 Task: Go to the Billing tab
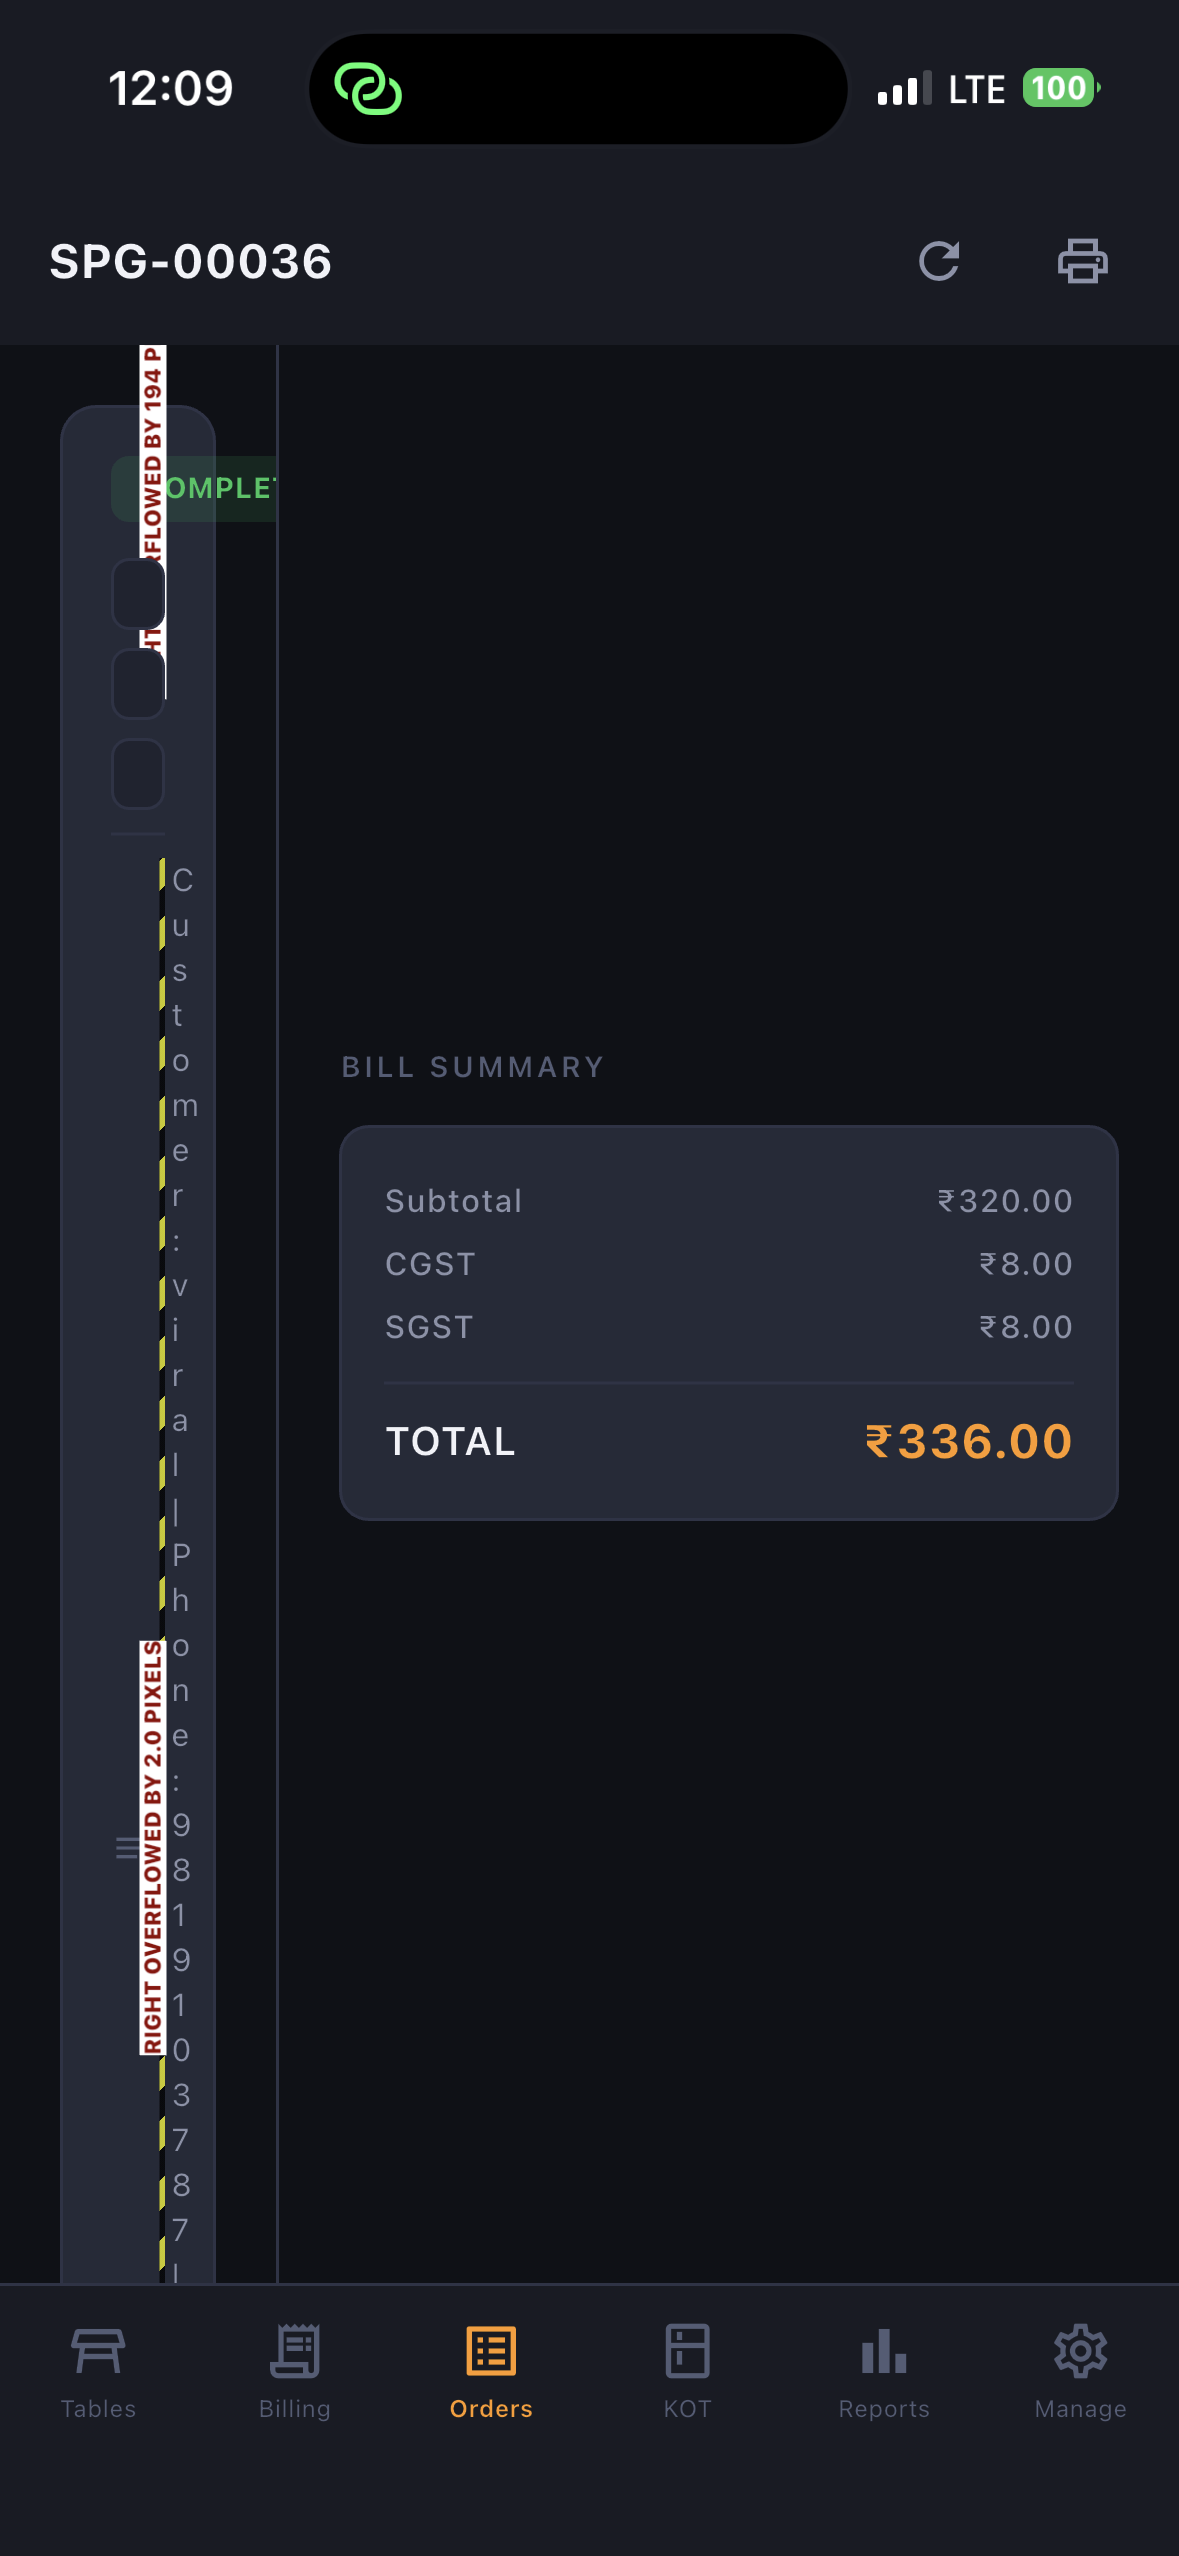(x=294, y=2372)
